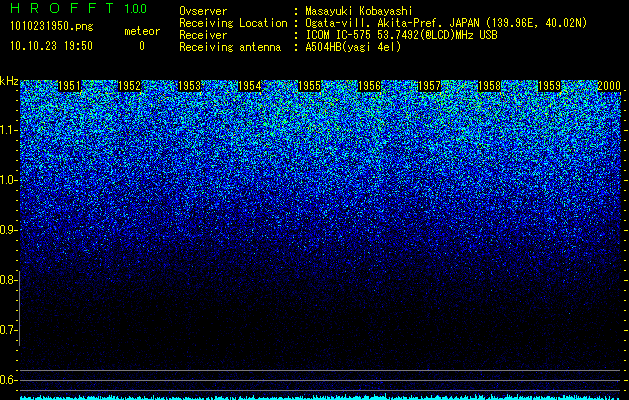Click the 1959 time marker
Screen dimensions: 629x400
pyautogui.click(x=549, y=86)
